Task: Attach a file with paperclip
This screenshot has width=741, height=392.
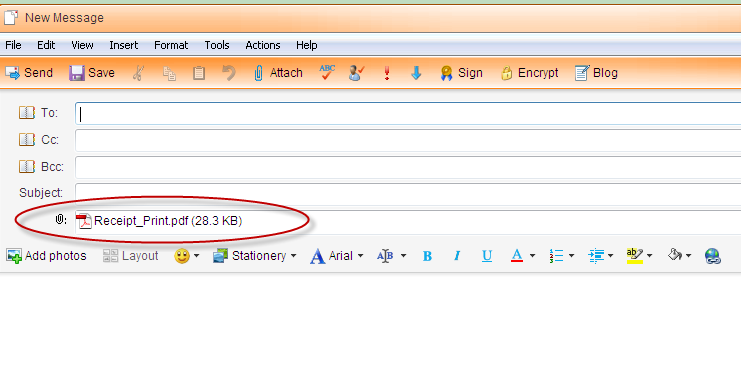Action: (x=278, y=73)
